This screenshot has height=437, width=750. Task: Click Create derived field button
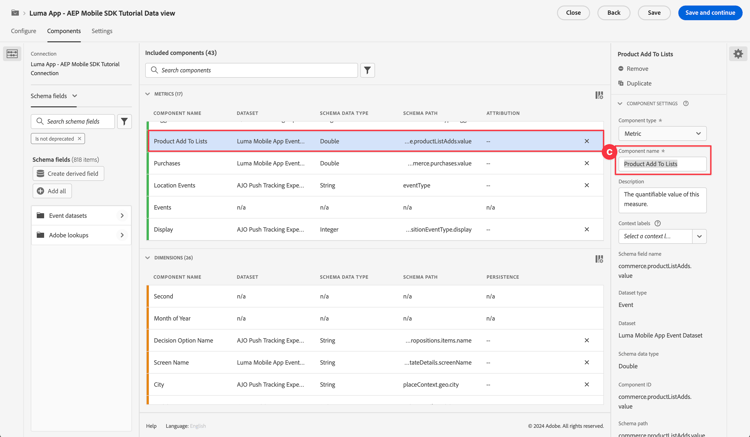[x=68, y=174]
